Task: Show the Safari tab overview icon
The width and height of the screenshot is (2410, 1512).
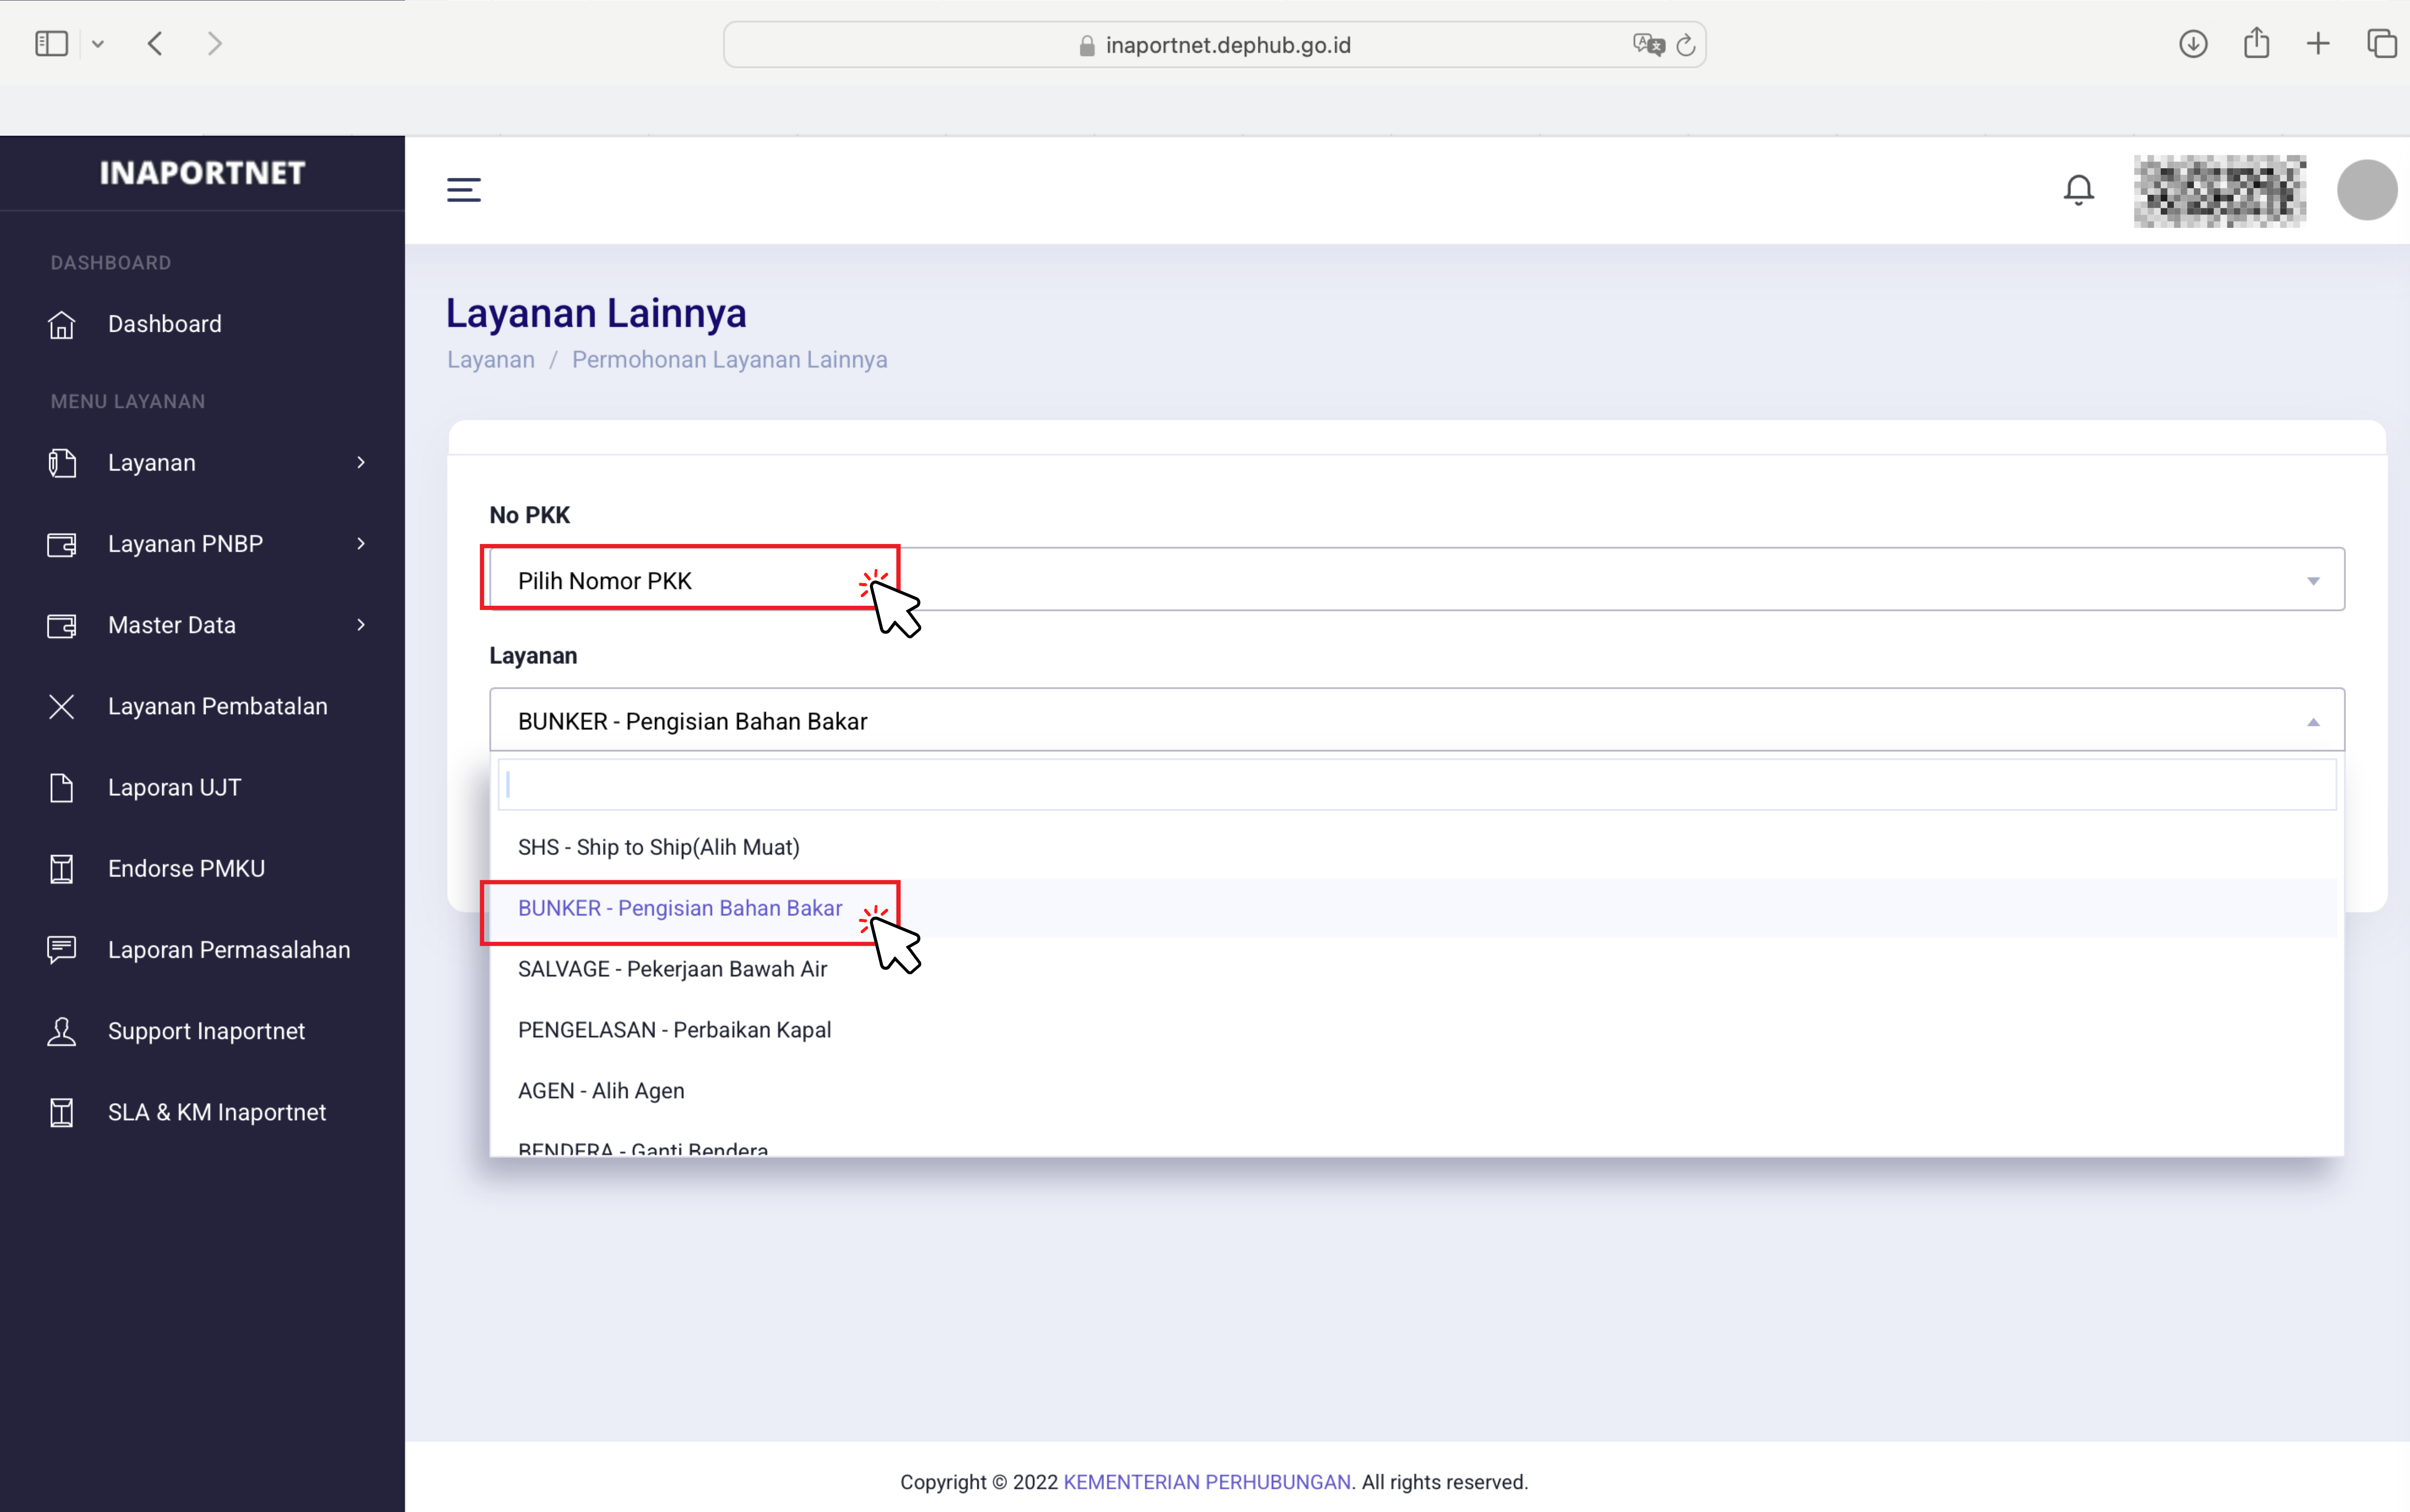Action: [2381, 44]
